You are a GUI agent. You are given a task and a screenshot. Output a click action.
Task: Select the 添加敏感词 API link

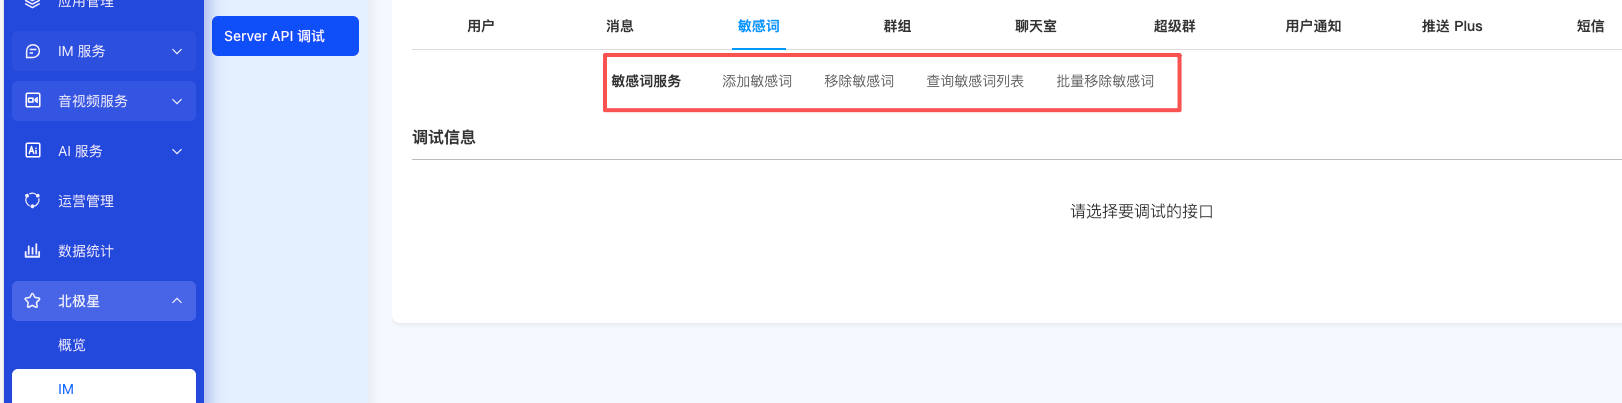click(x=757, y=81)
